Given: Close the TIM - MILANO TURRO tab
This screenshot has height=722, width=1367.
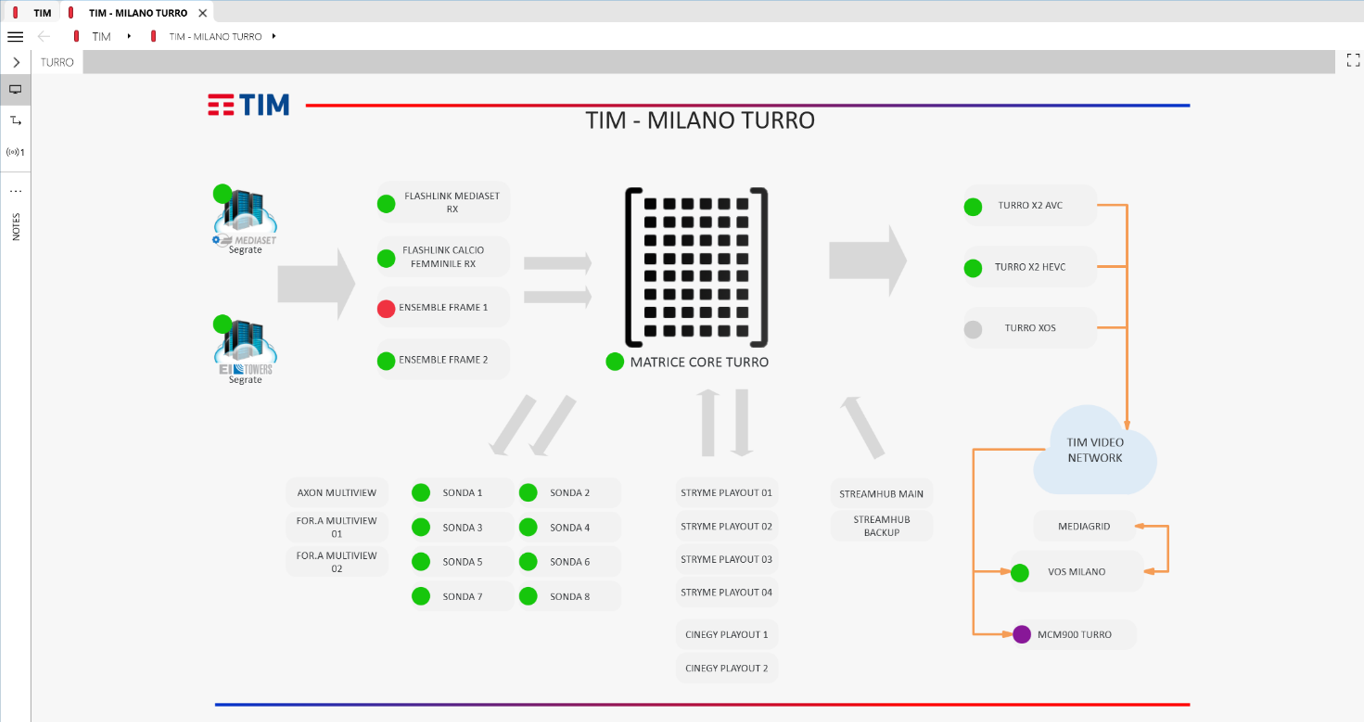Looking at the screenshot, I should 203,13.
